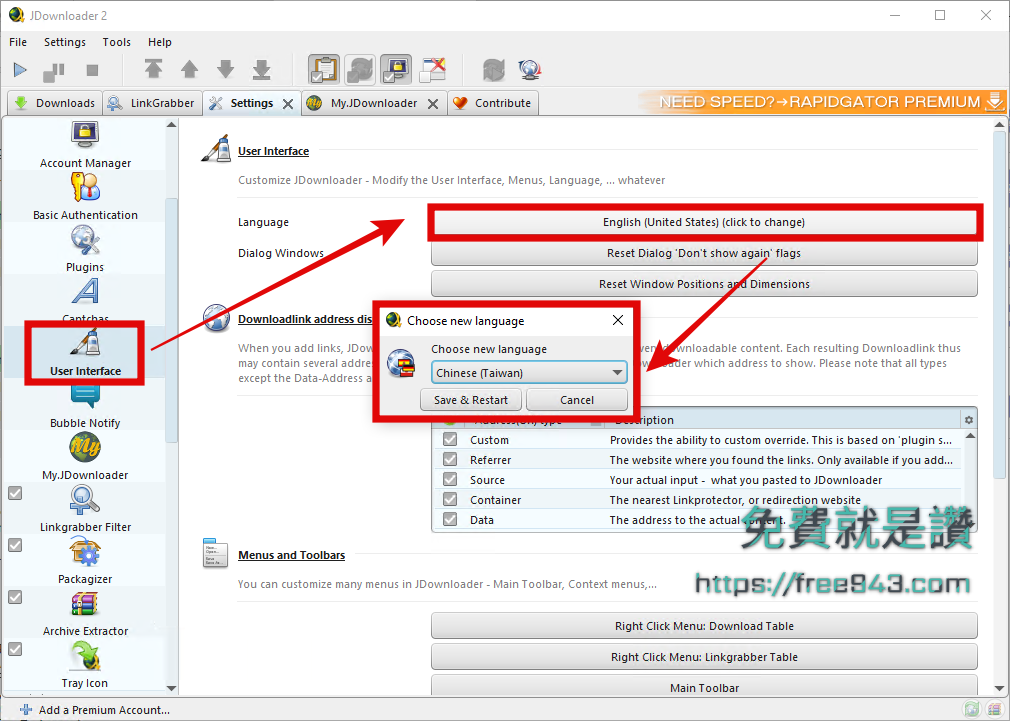Open the Plugins settings section
The image size is (1010, 721).
85,248
